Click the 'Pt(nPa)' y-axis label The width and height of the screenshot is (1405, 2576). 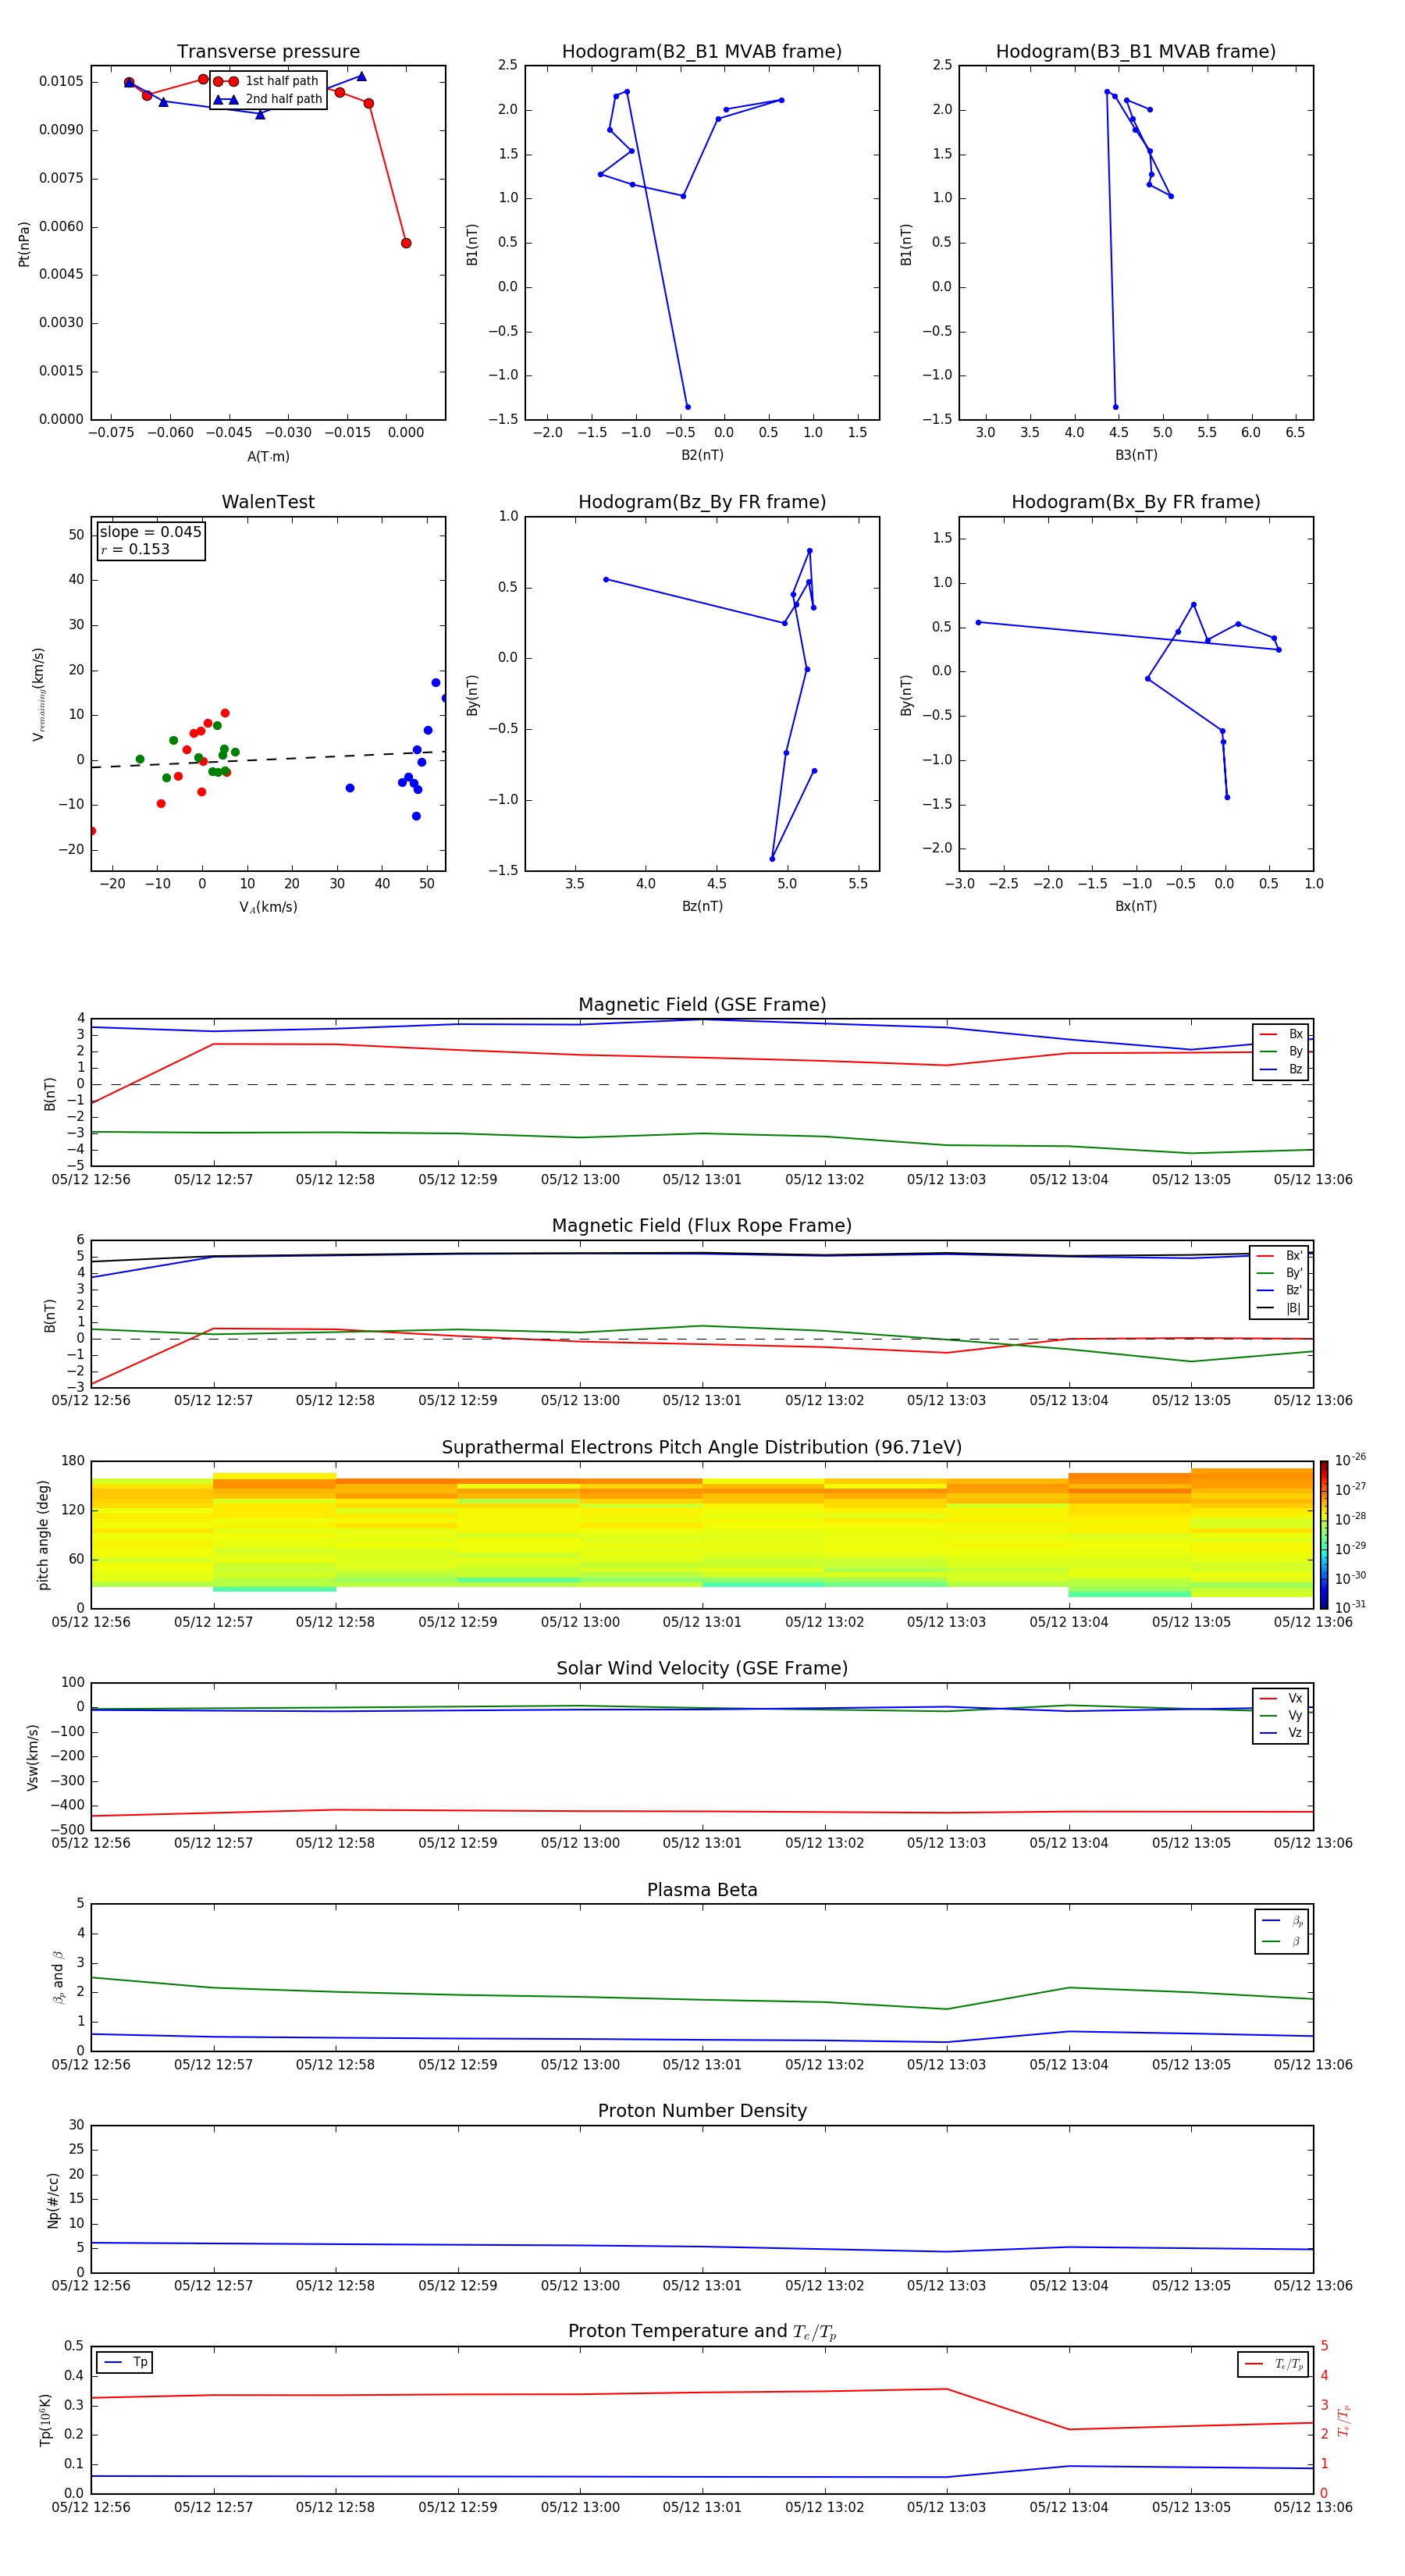[24, 243]
